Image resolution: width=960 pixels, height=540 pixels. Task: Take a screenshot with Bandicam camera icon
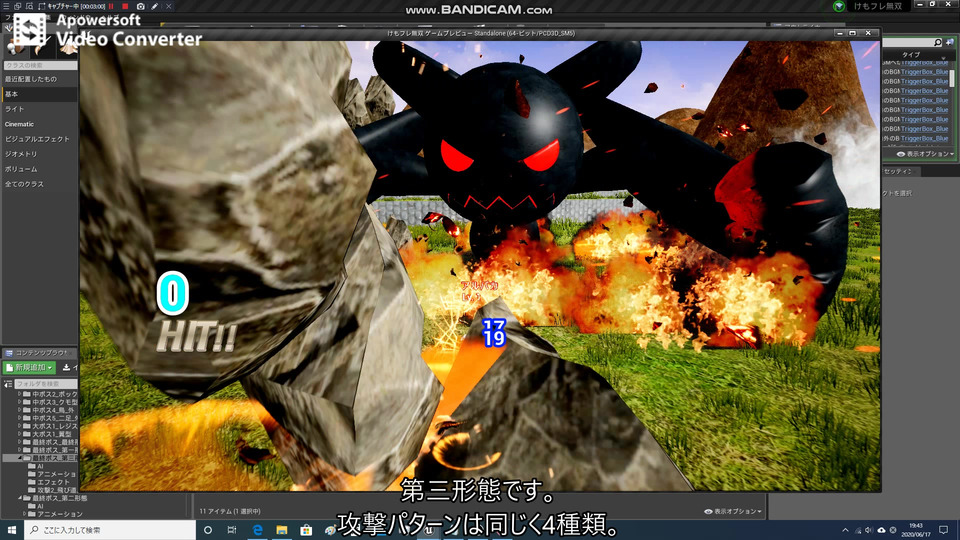click(141, 6)
